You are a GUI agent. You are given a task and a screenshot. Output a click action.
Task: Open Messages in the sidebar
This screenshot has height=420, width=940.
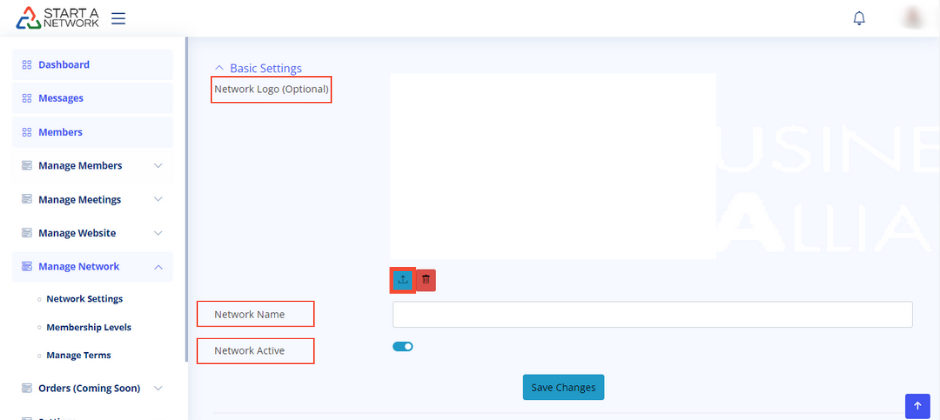click(x=61, y=98)
